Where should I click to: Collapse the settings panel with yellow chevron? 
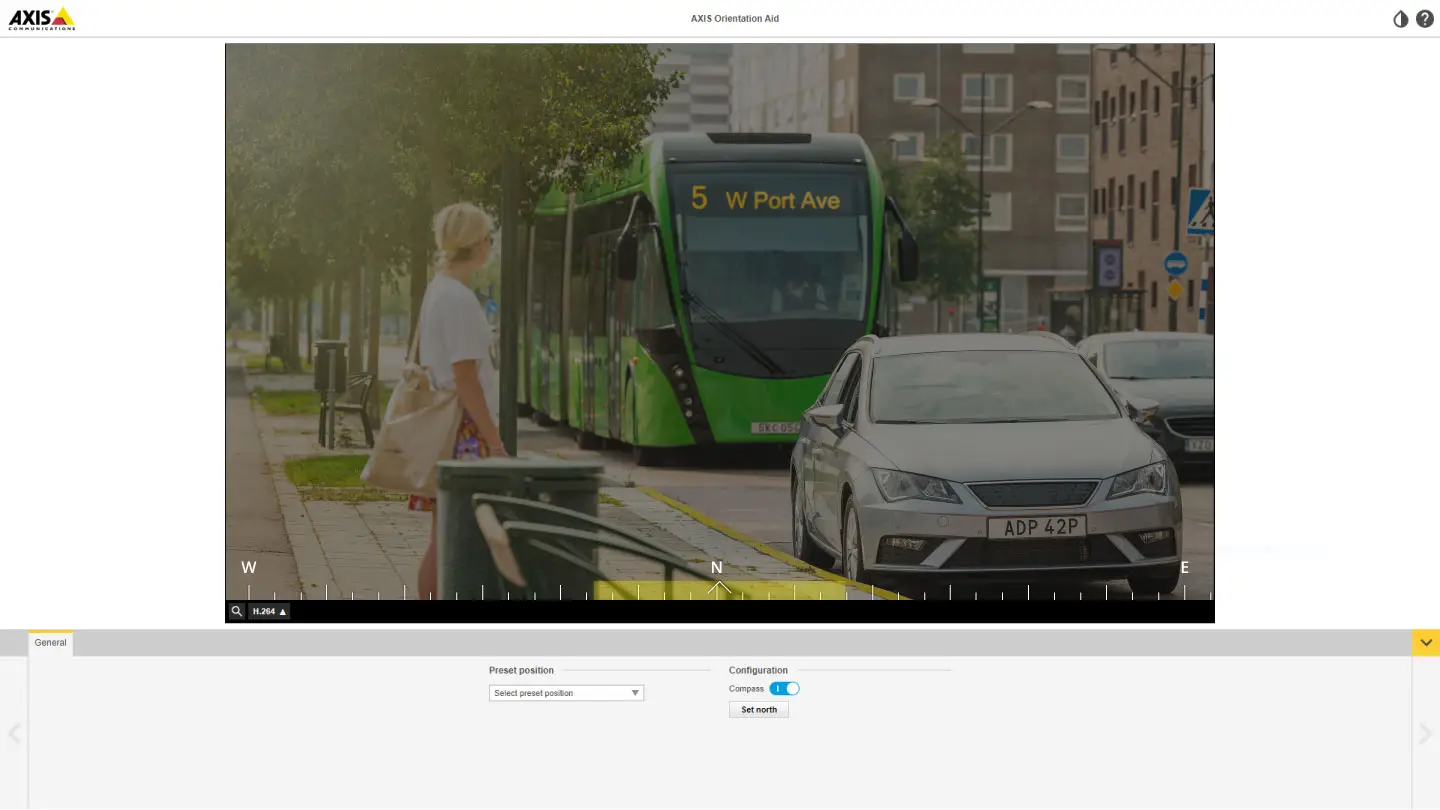[x=1425, y=643]
